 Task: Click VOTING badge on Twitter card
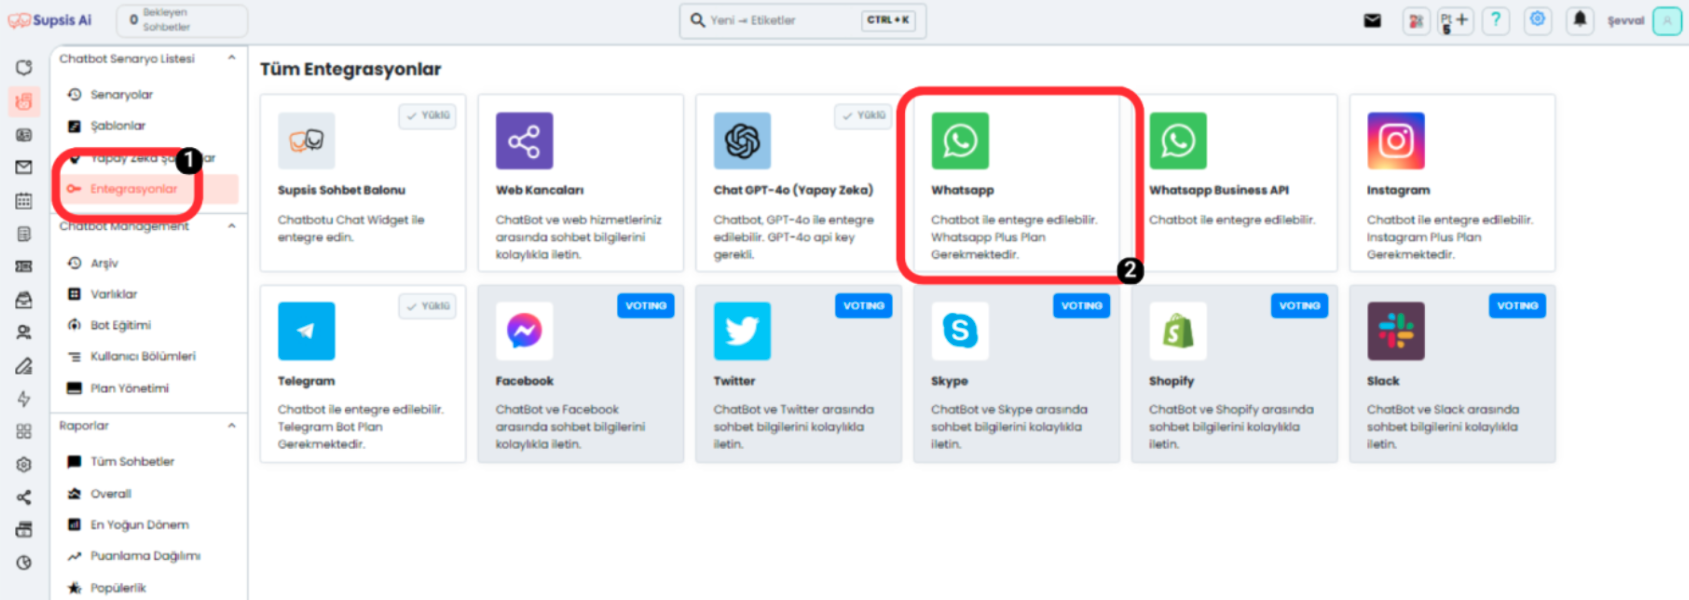pyautogui.click(x=864, y=306)
